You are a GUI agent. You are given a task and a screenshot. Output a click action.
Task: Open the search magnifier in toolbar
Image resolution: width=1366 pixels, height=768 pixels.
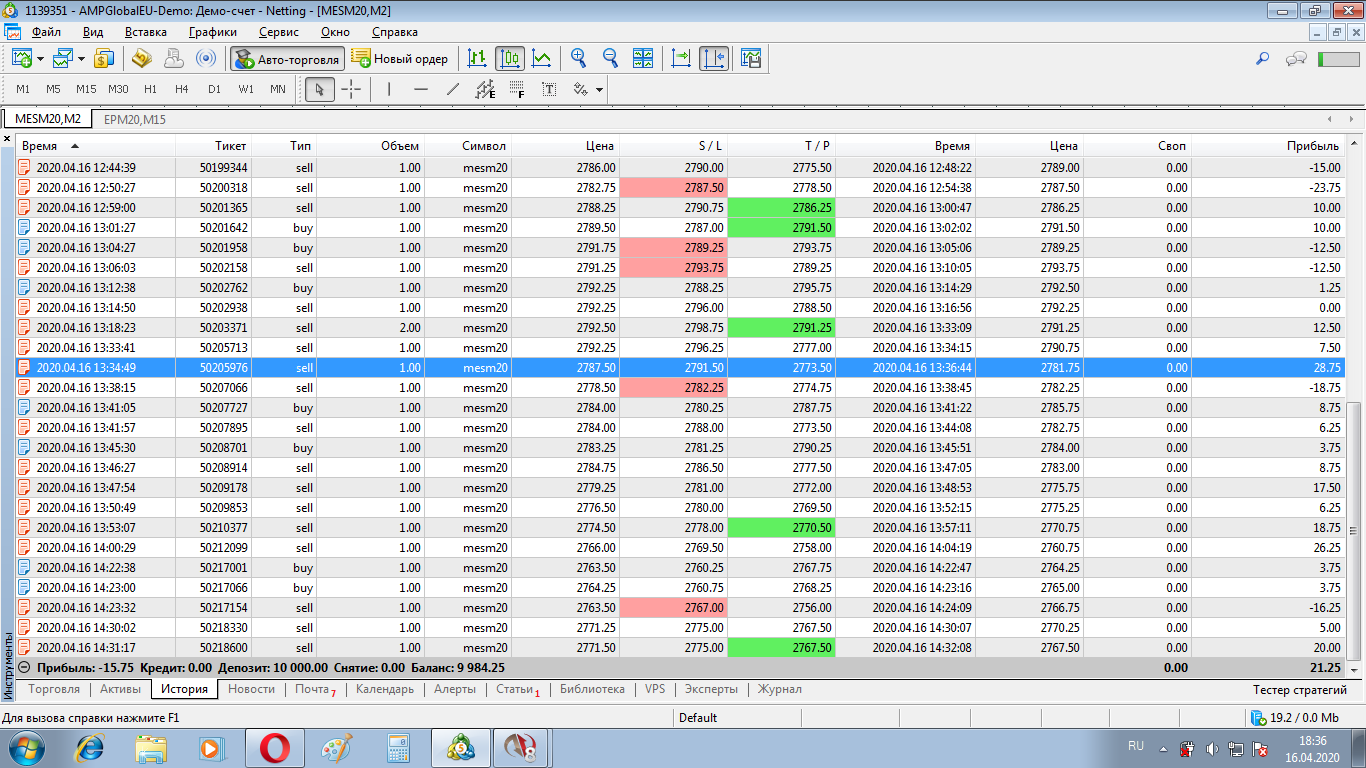pyautogui.click(x=1262, y=59)
